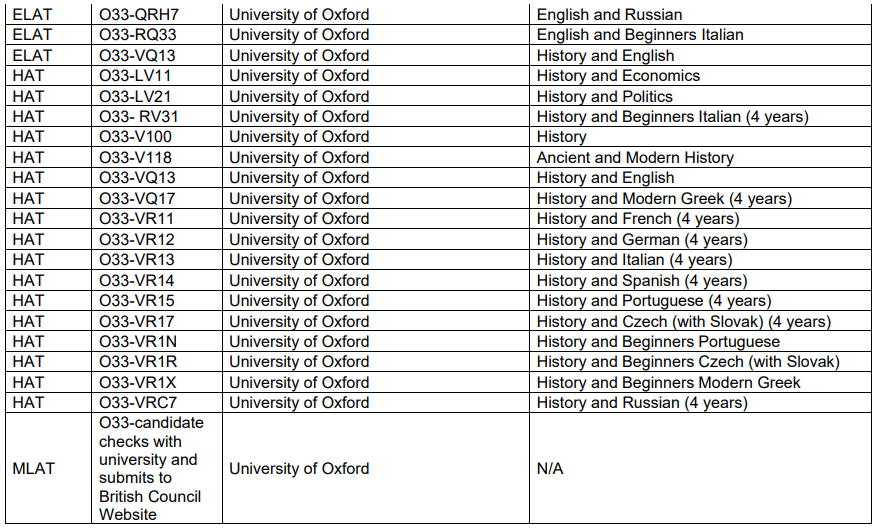Click History and Czech (with Slovak) entry
This screenshot has width=877, height=530.
pos(683,321)
